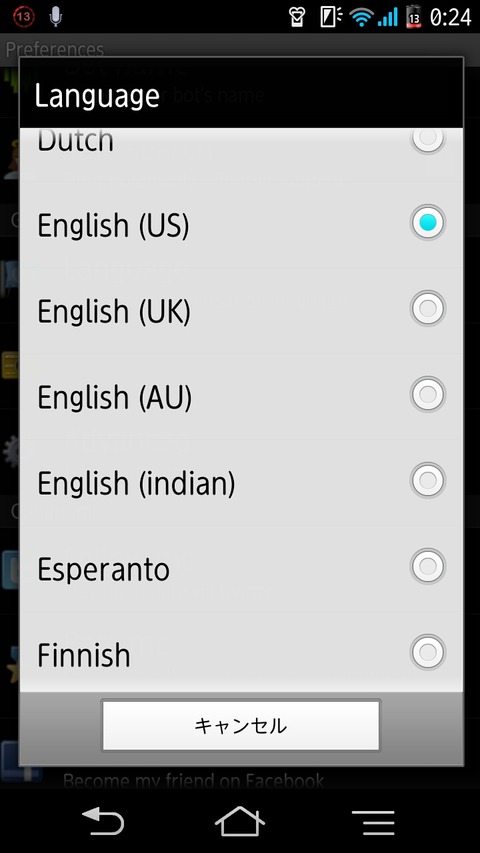The height and width of the screenshot is (853, 480).
Task: Select the English (US) radio button
Action: click(428, 222)
